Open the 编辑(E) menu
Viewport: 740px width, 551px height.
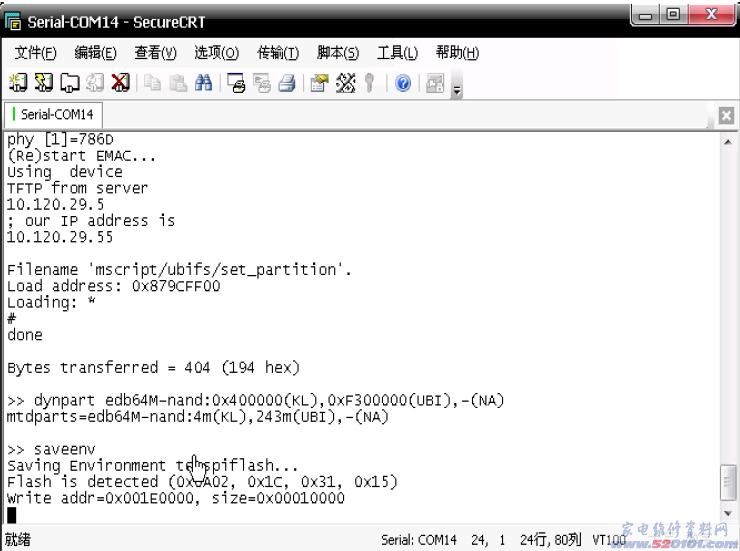click(96, 52)
